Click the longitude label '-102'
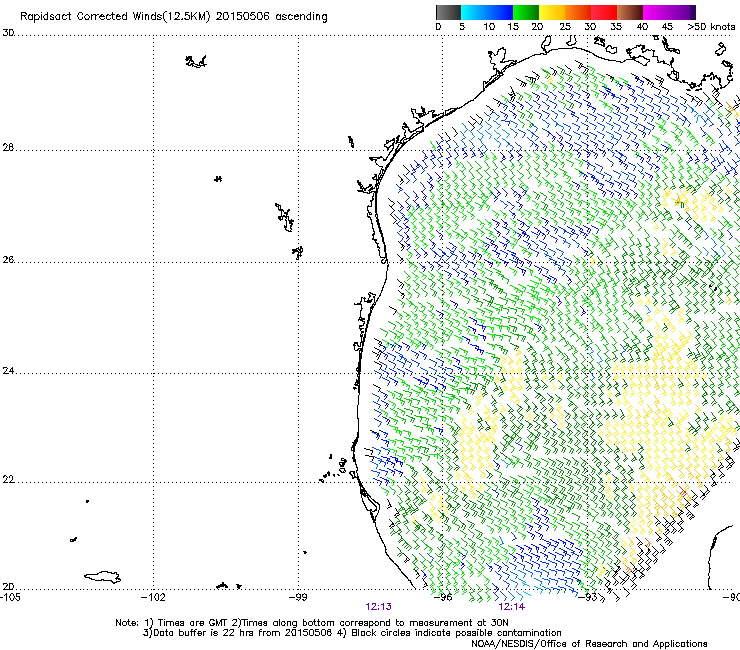Image resolution: width=740 pixels, height=650 pixels. pos(153,597)
